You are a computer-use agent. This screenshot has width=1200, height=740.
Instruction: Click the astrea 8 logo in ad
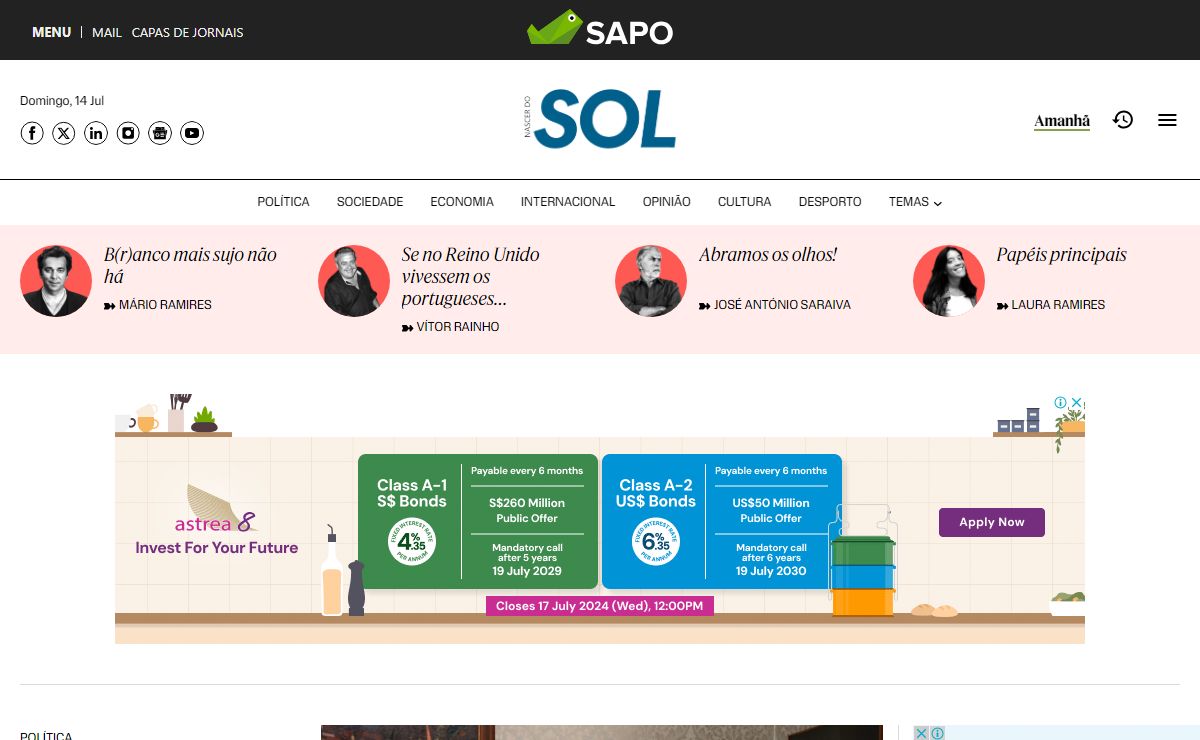pyautogui.click(x=216, y=510)
